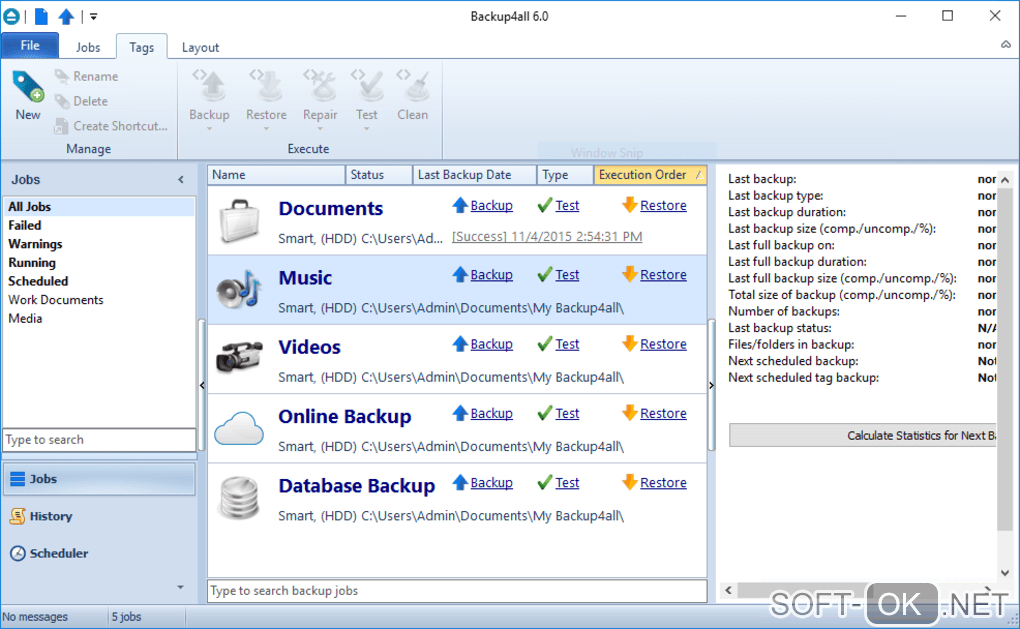Viewport: 1020px width, 629px height.
Task: Sort by the Type column header
Action: point(565,175)
